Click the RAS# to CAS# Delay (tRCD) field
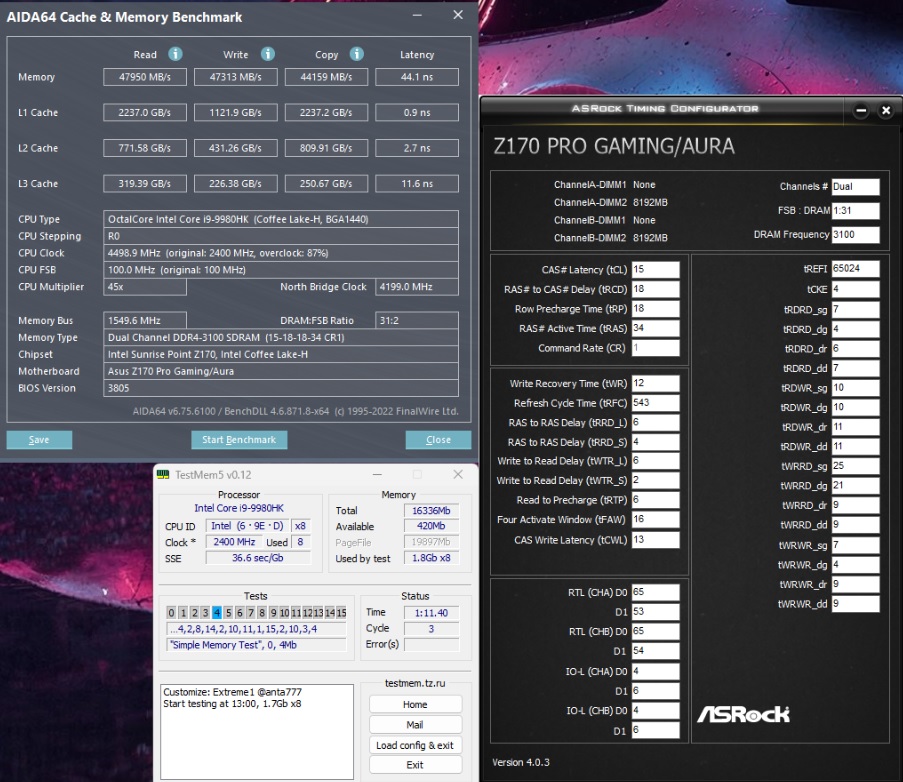The image size is (903, 782). [655, 289]
